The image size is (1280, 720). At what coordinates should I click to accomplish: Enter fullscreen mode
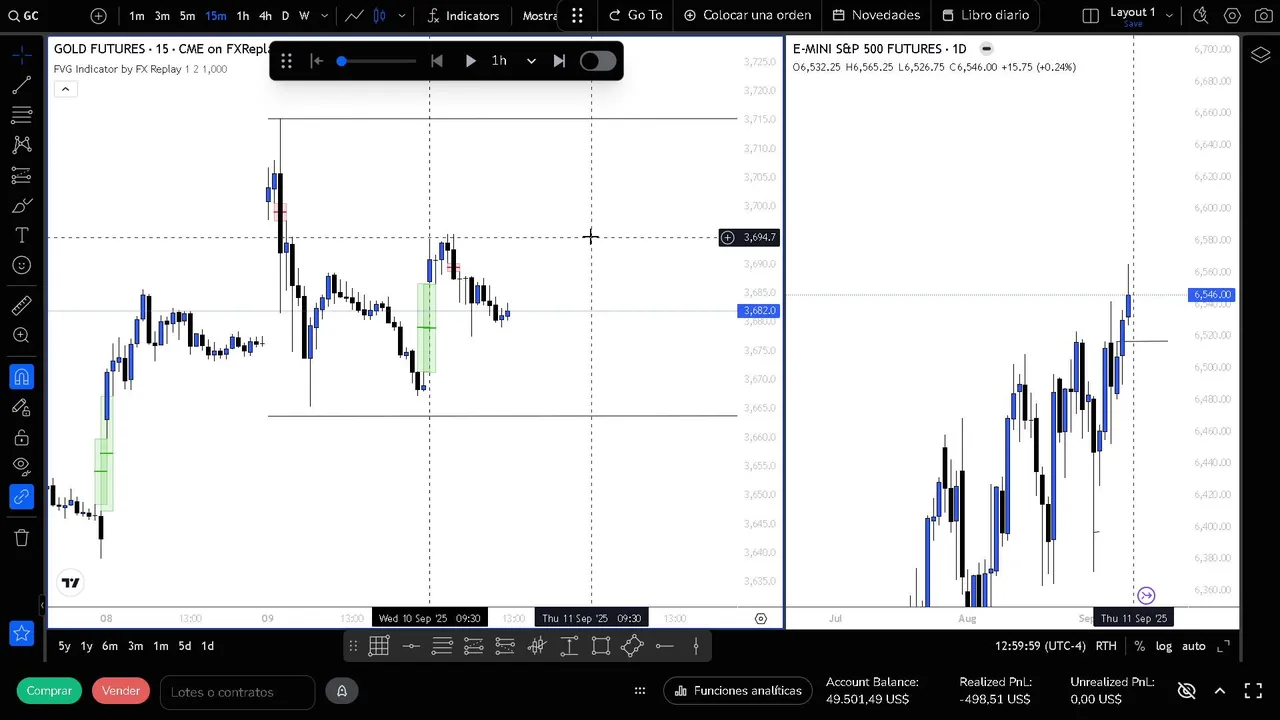(x=1253, y=691)
